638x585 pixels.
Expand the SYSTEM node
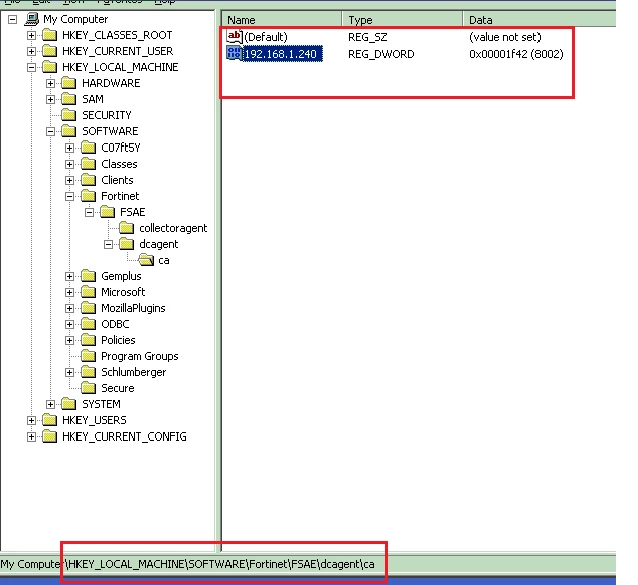click(50, 404)
